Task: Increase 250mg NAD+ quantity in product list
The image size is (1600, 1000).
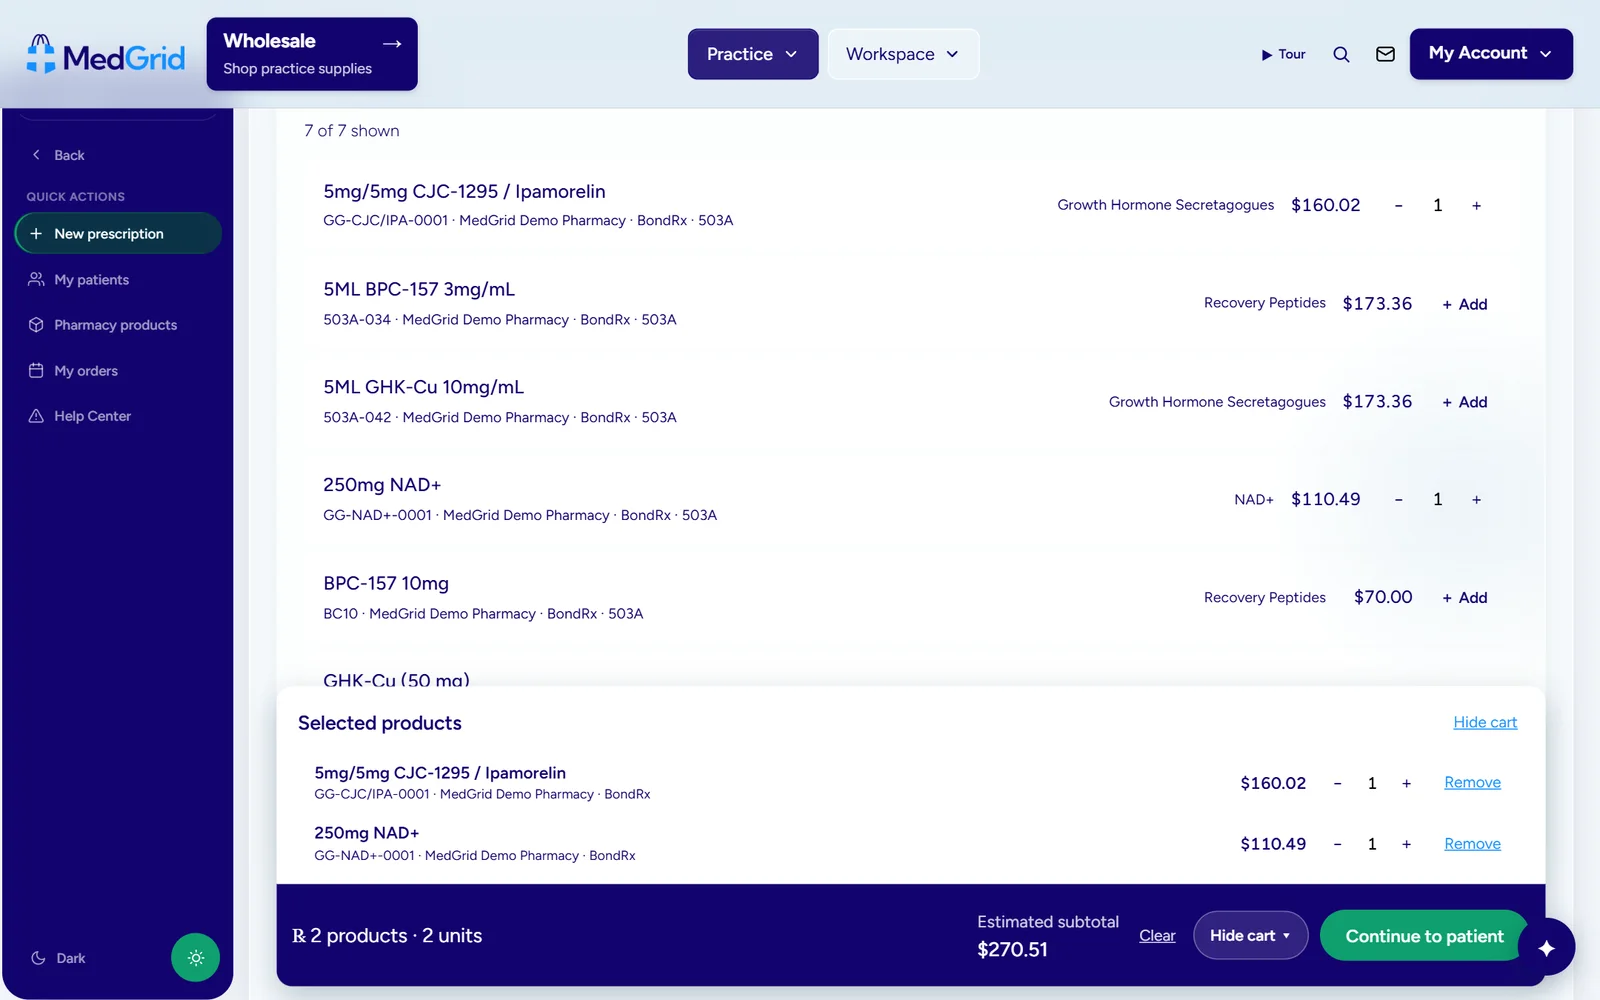Action: (1476, 499)
